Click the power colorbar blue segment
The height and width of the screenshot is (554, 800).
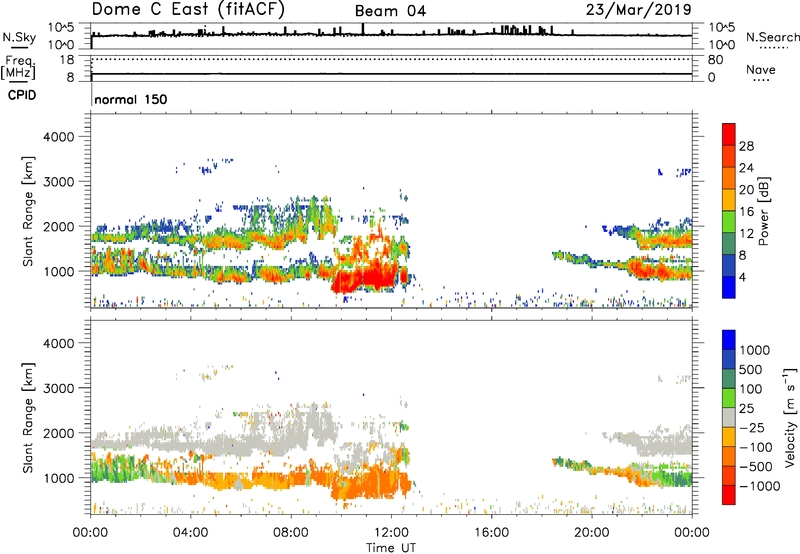click(729, 287)
